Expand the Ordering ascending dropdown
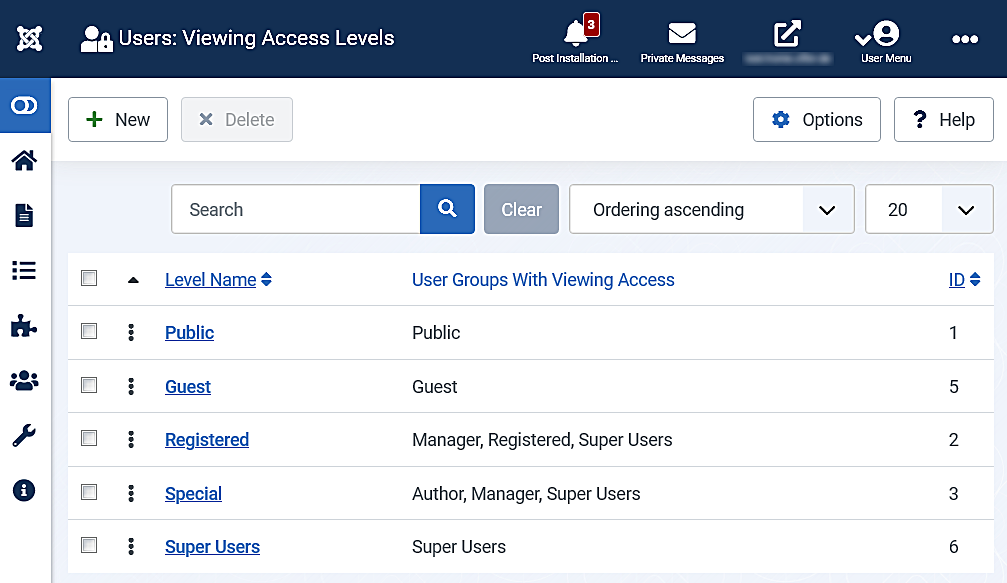Viewport: 1007px width, 583px height. (x=711, y=210)
